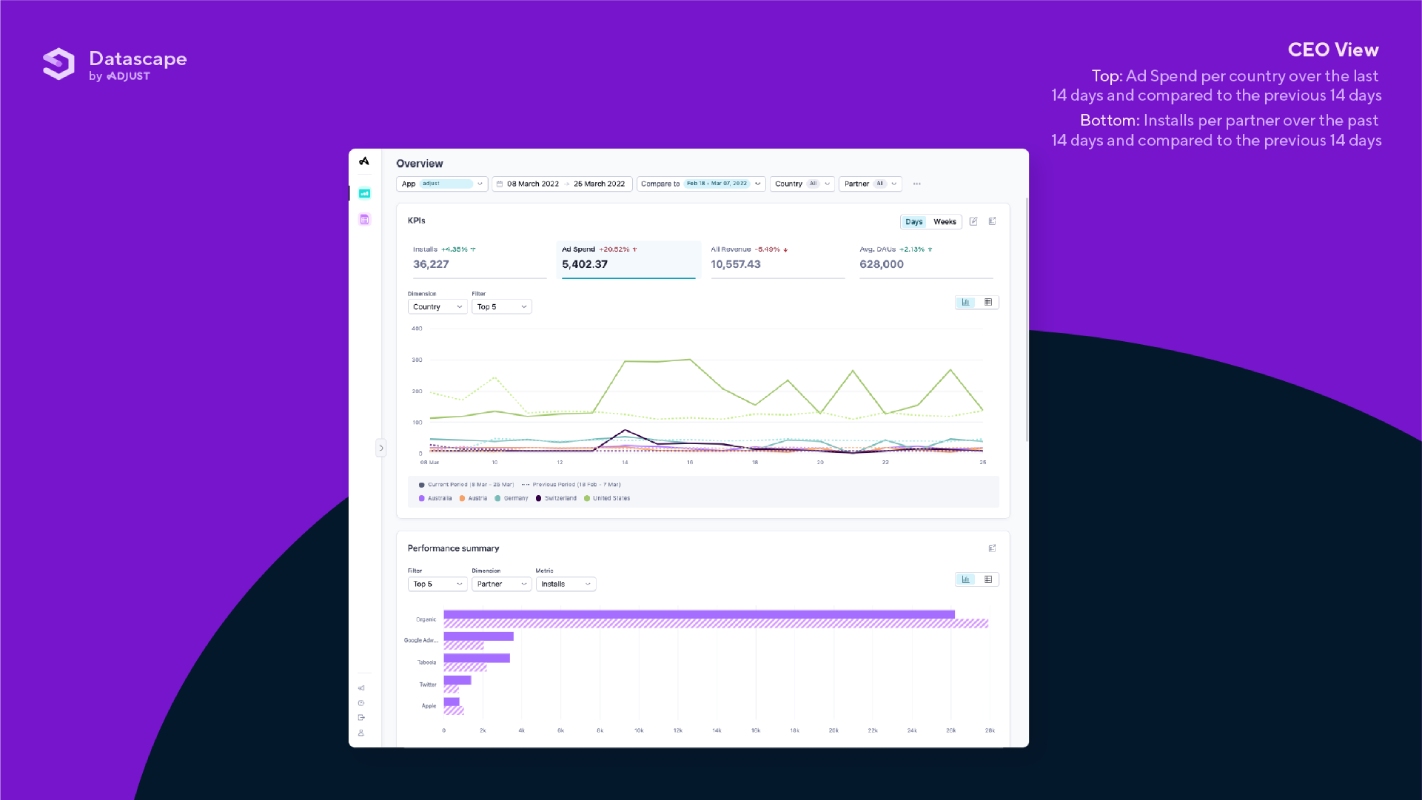Image resolution: width=1422 pixels, height=800 pixels.
Task: Expand the collapsed sidebar with the arrow button
Action: pos(381,448)
